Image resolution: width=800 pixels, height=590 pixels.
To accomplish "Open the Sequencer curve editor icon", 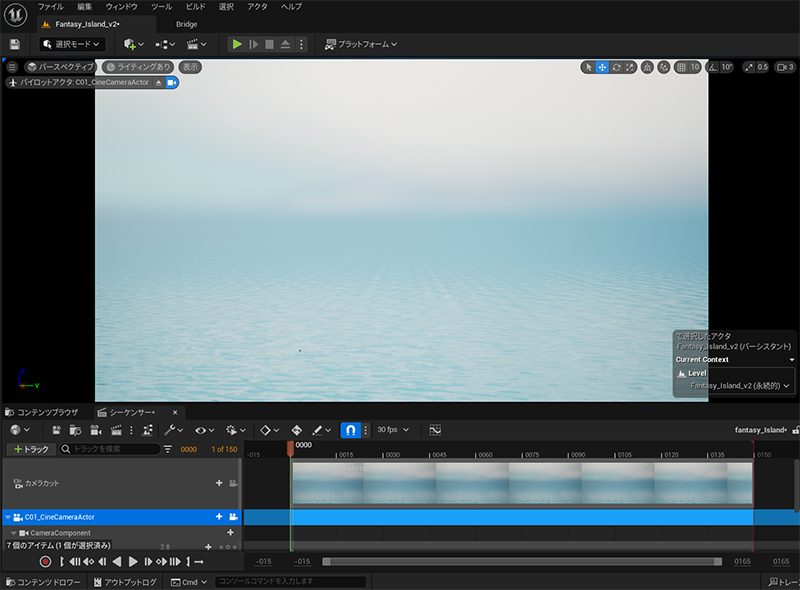I will click(435, 430).
